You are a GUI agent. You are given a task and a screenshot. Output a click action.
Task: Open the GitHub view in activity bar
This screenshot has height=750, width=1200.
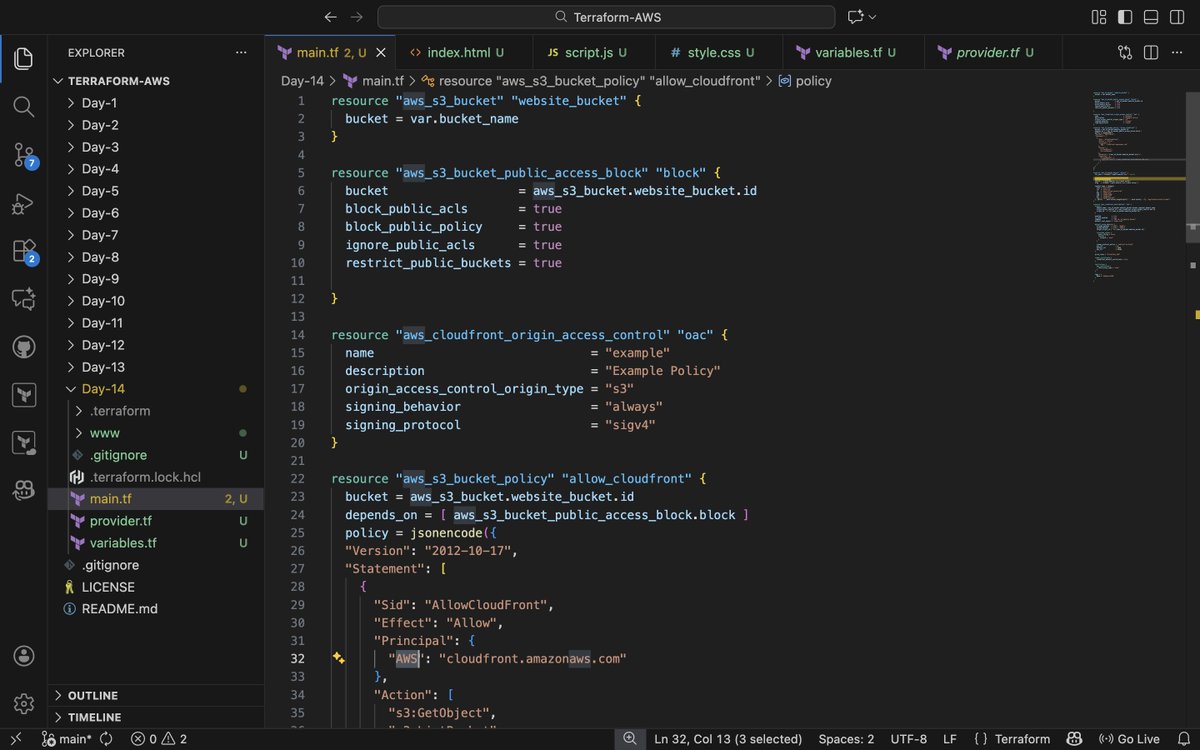pos(23,347)
